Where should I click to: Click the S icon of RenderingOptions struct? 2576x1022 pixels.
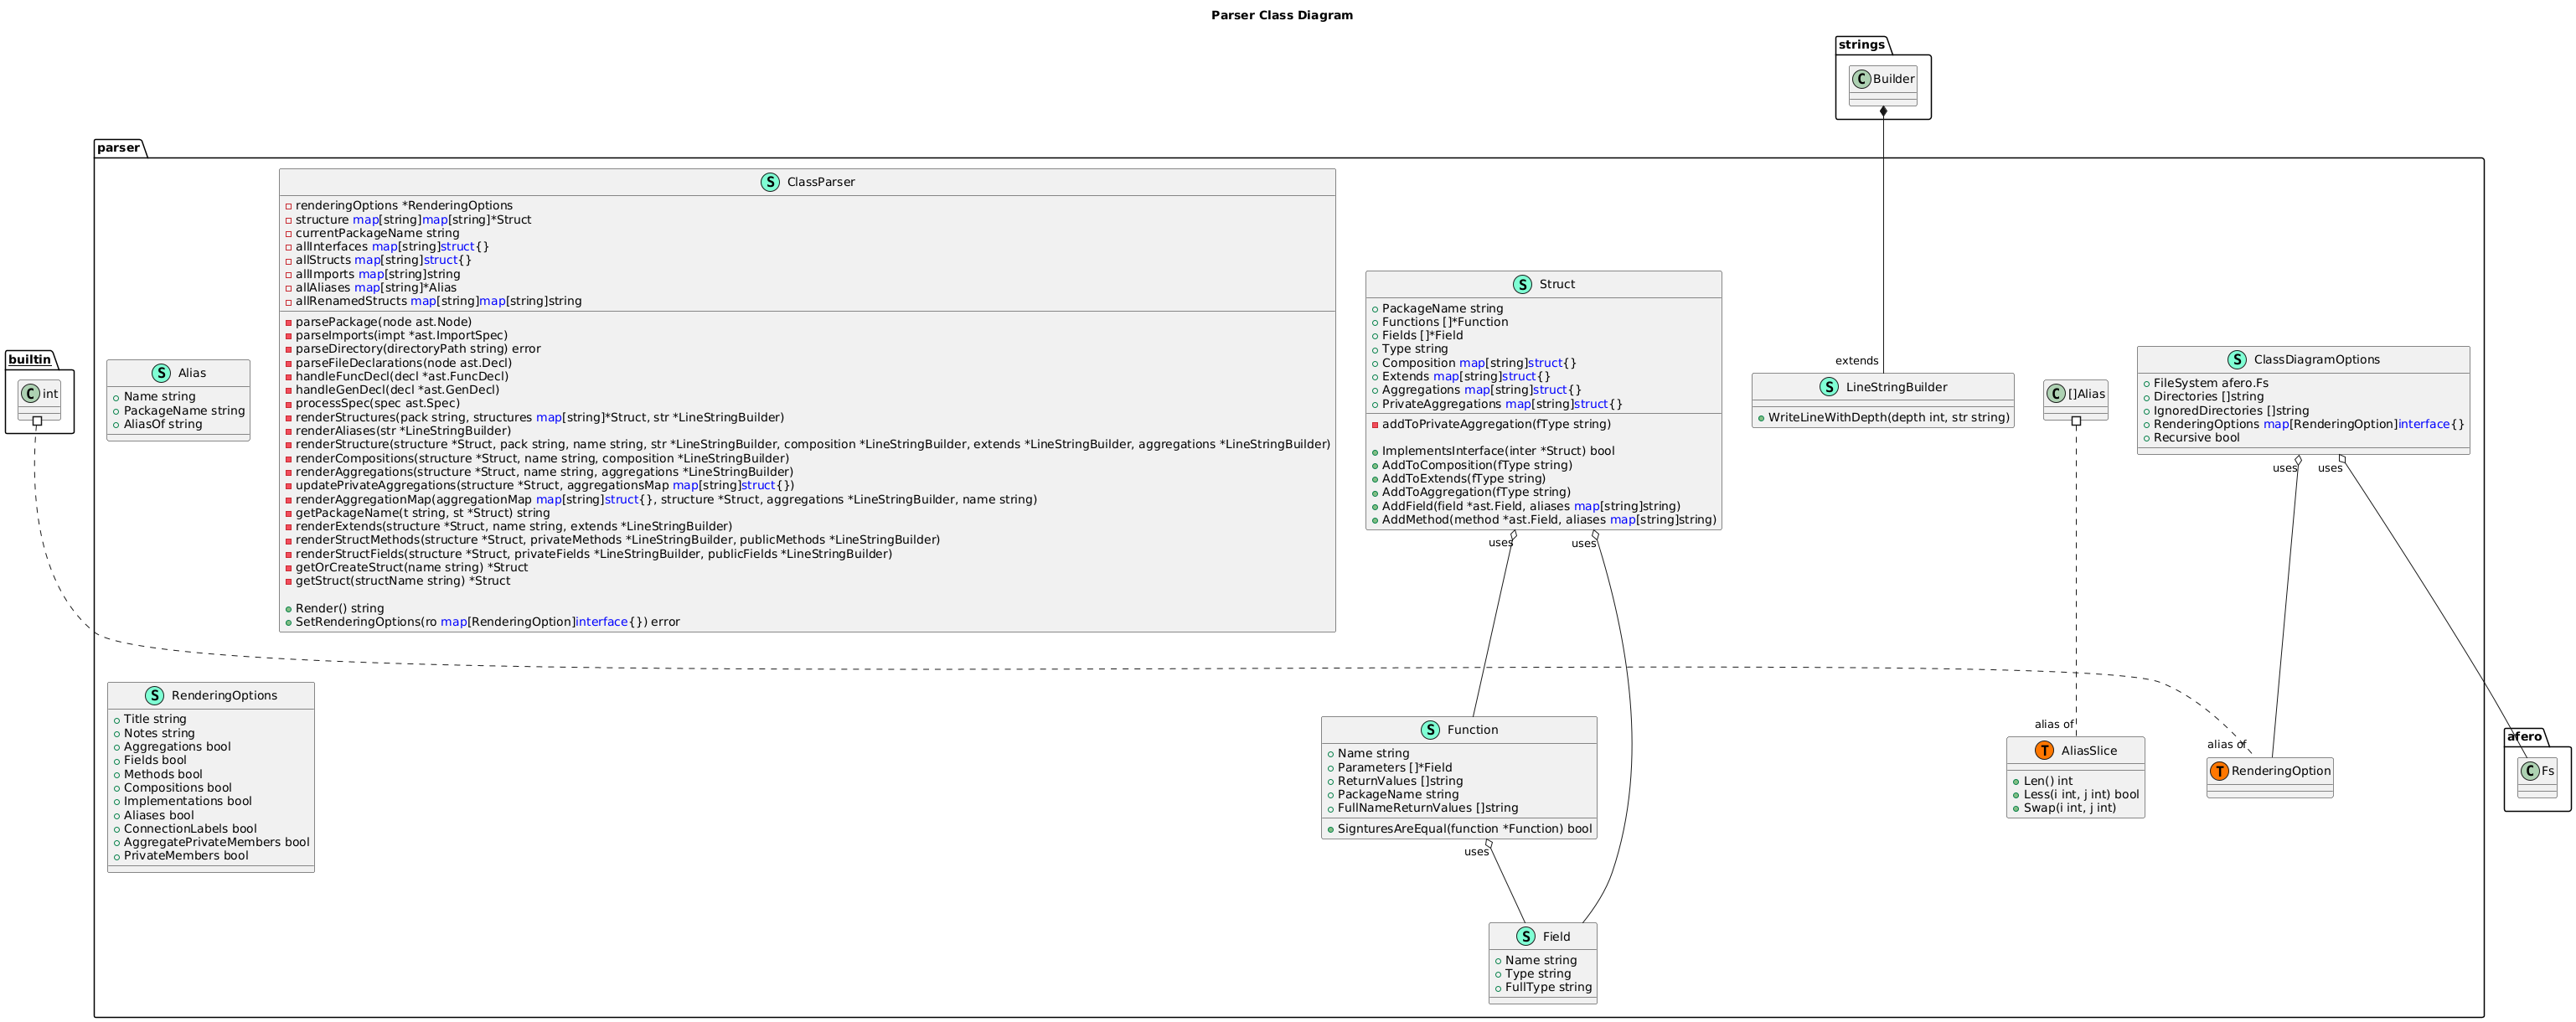coord(154,695)
